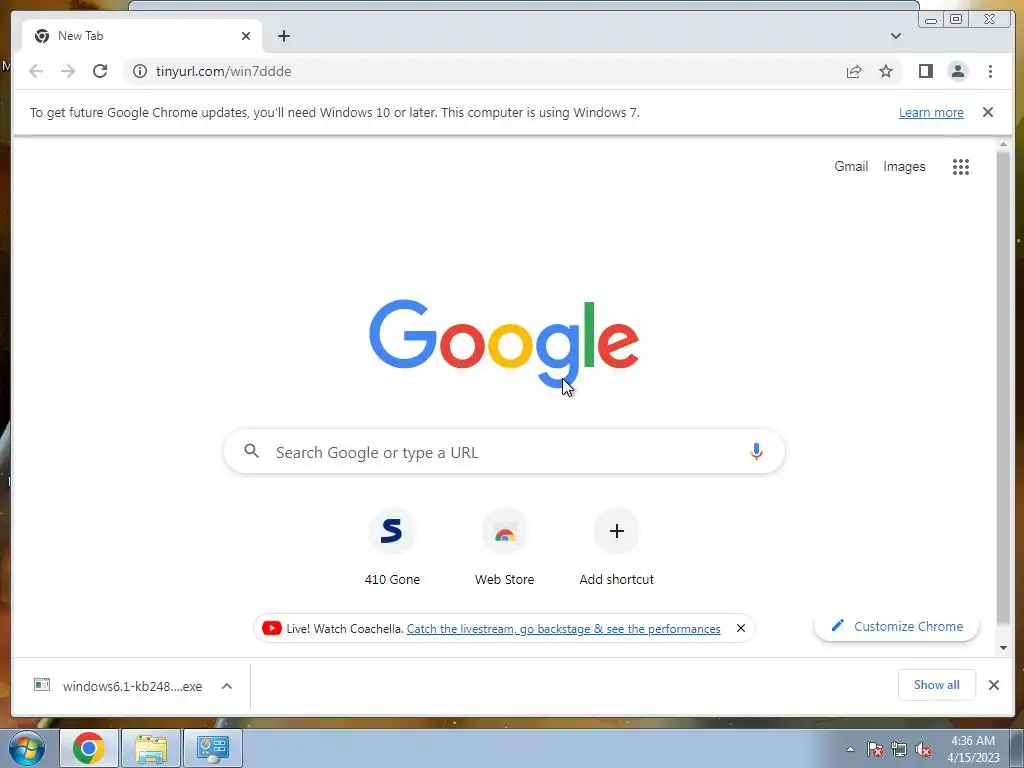The width and height of the screenshot is (1024, 768).
Task: Open the Coachella livestream link
Action: (563, 629)
